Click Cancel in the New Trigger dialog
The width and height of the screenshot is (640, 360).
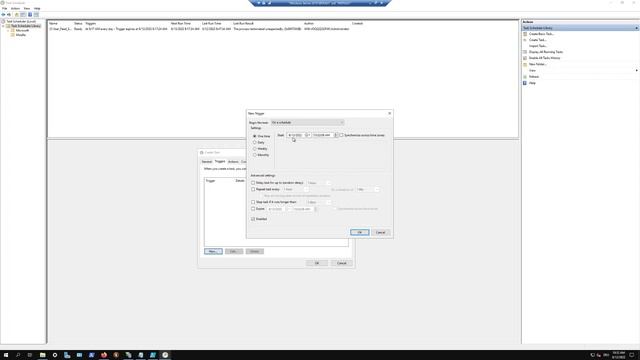380,232
